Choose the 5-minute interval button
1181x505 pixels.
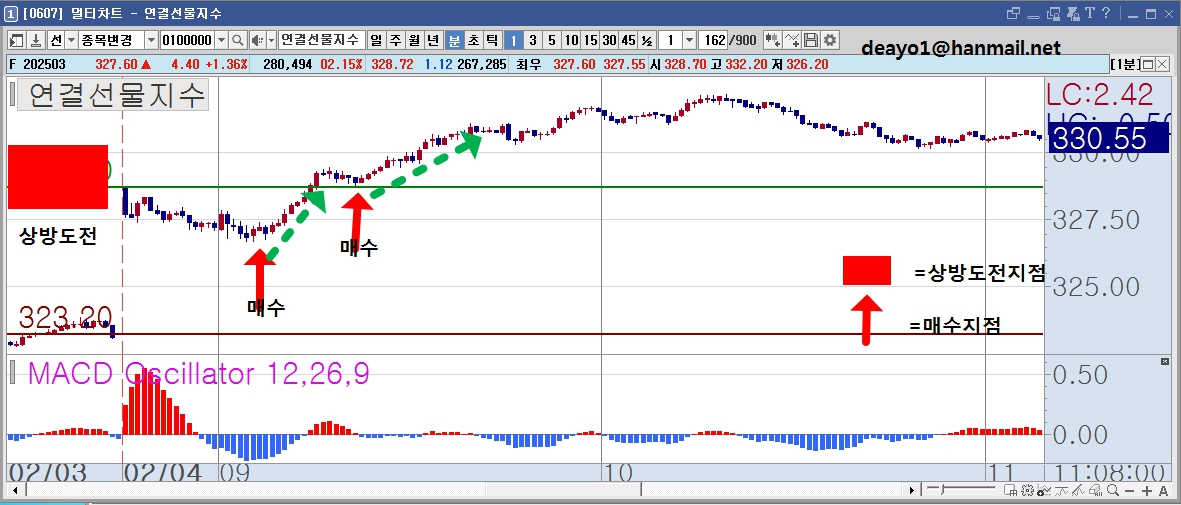pos(551,40)
